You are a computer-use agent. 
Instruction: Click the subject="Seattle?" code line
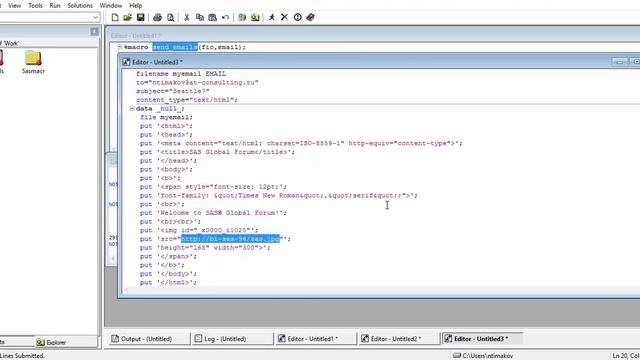(173, 91)
